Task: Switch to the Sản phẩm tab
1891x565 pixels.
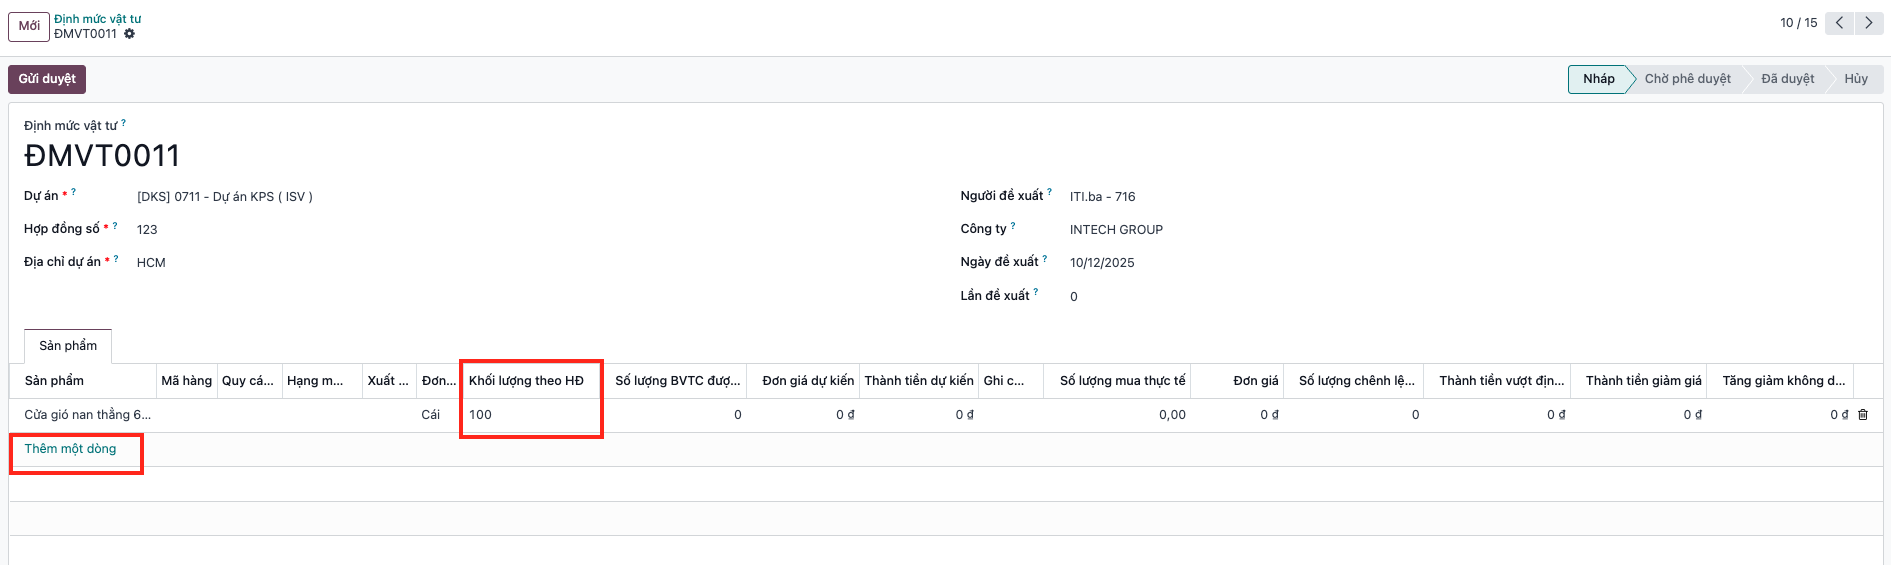Action: (x=68, y=346)
